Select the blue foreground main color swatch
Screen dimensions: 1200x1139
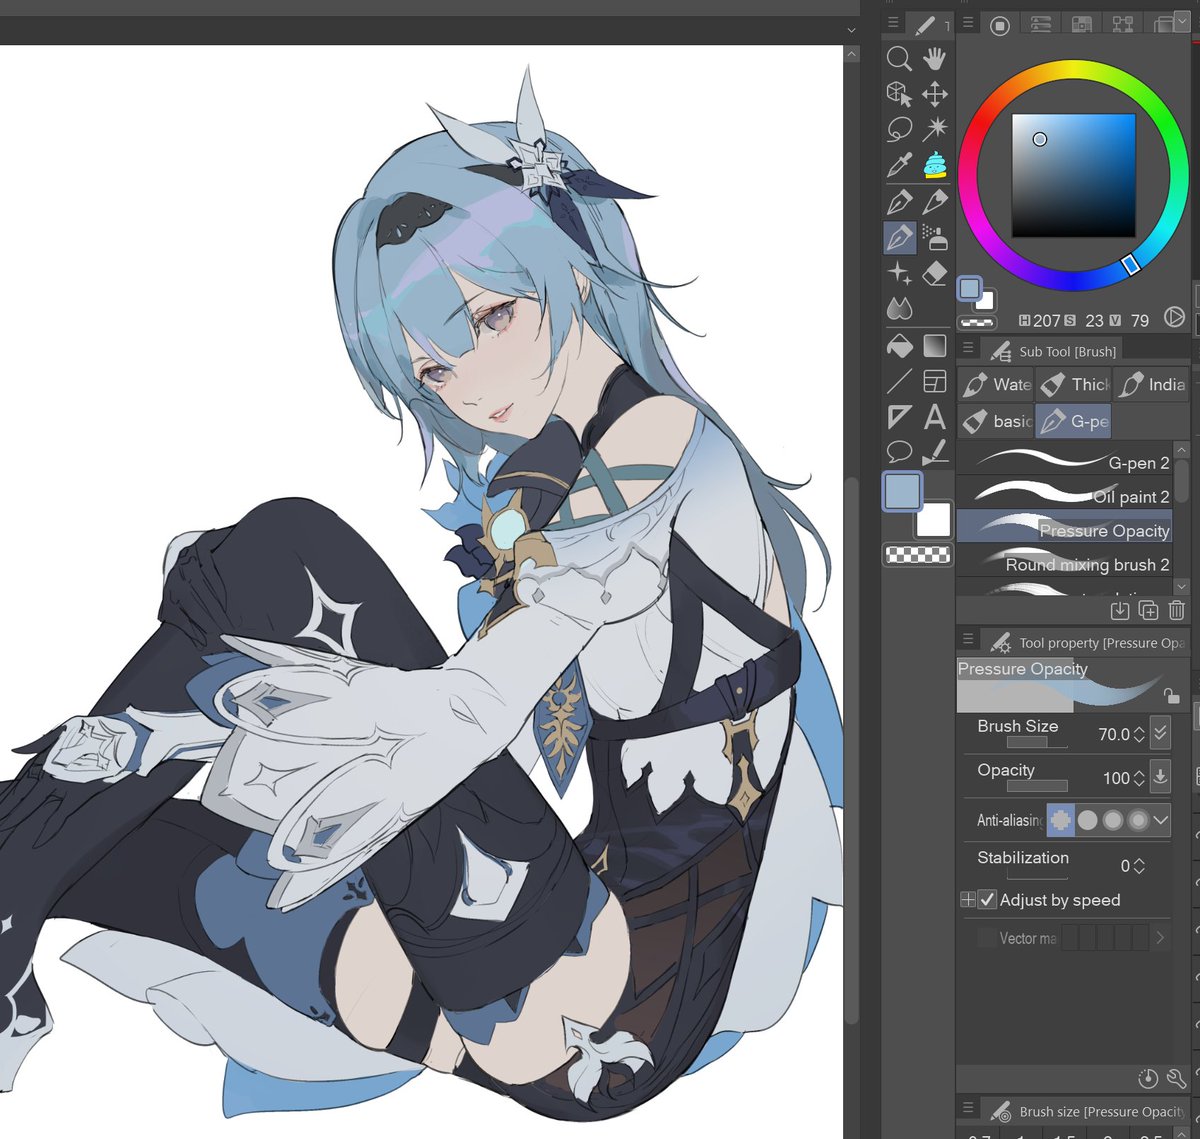(x=902, y=492)
